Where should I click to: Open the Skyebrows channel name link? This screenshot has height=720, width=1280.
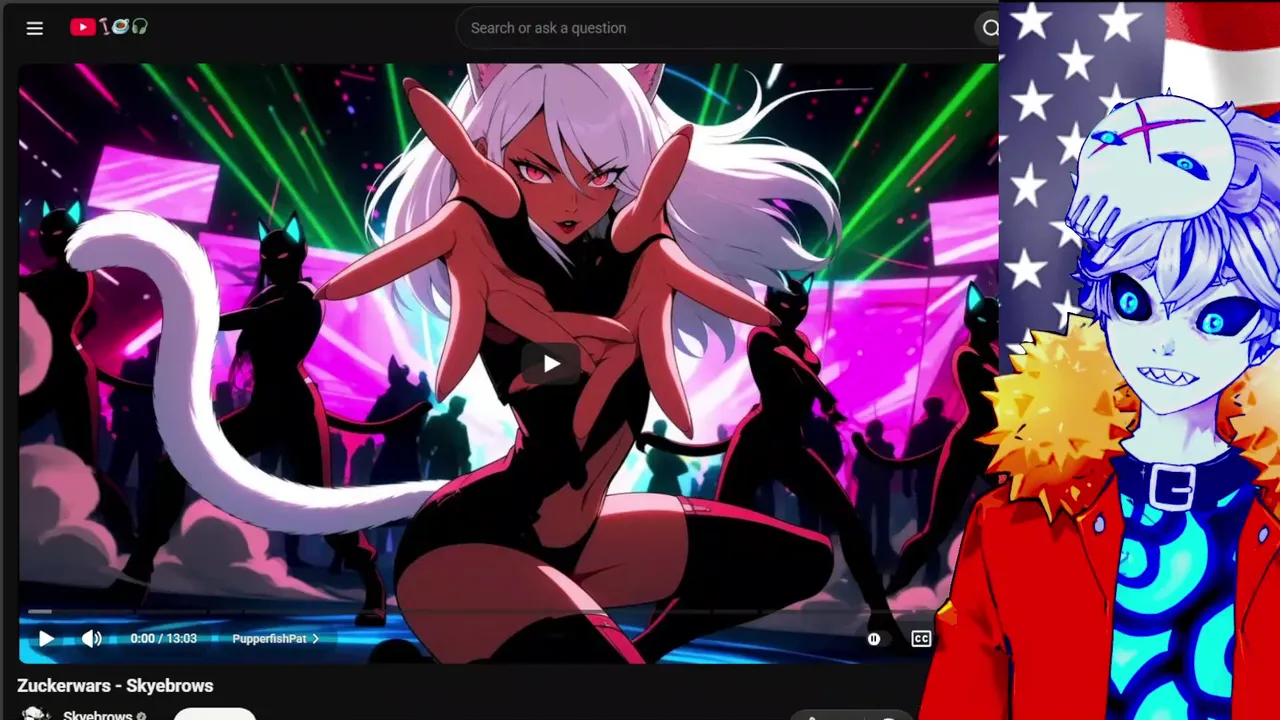point(98,716)
